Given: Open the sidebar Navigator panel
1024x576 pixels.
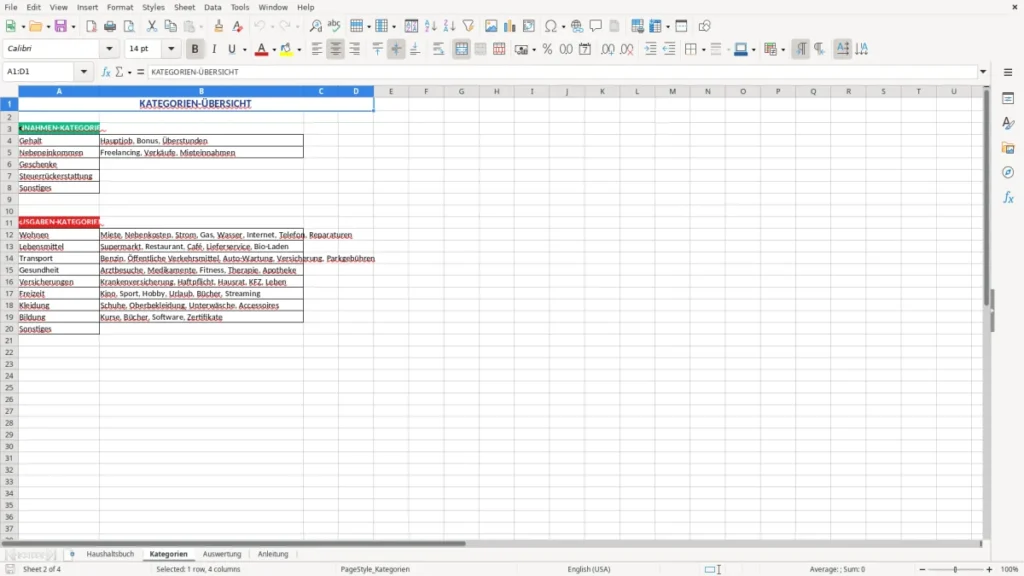Looking at the screenshot, I should (1008, 172).
